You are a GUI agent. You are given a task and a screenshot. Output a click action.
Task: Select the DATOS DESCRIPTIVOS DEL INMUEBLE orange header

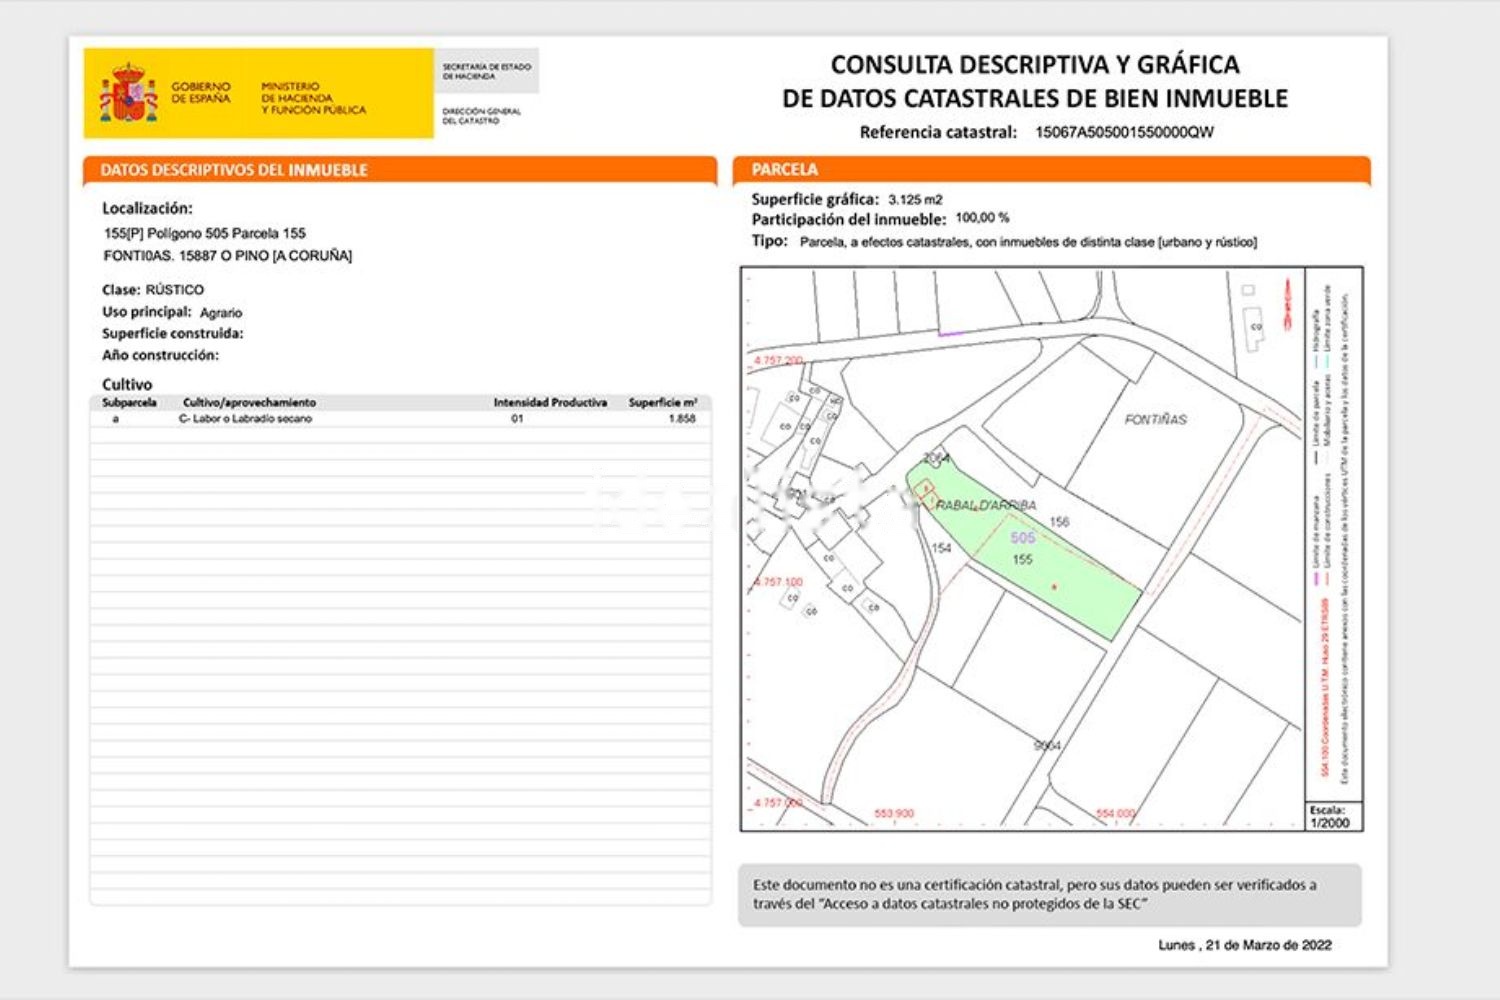click(x=400, y=170)
